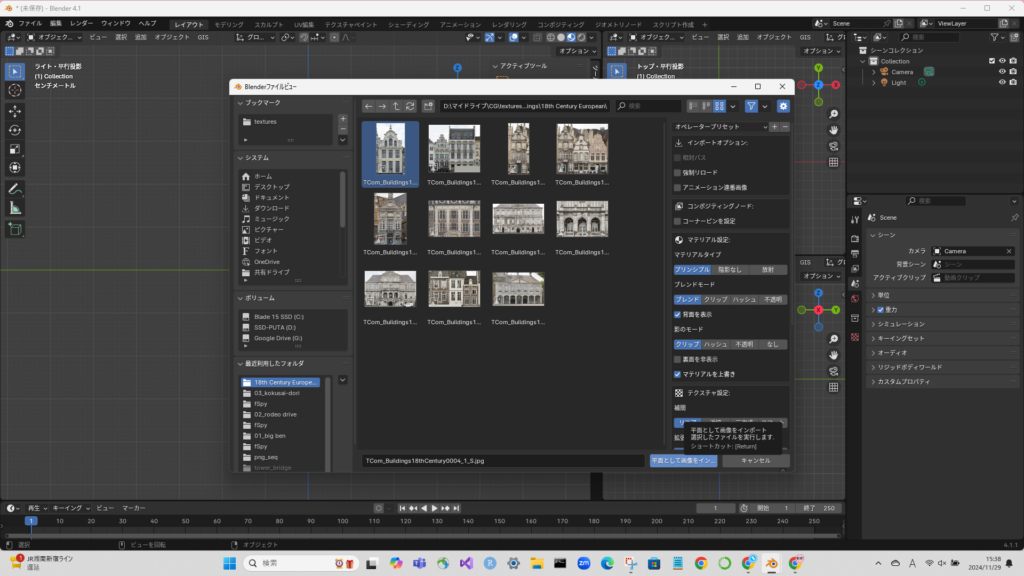Click the file filter funnel icon

click(x=751, y=106)
